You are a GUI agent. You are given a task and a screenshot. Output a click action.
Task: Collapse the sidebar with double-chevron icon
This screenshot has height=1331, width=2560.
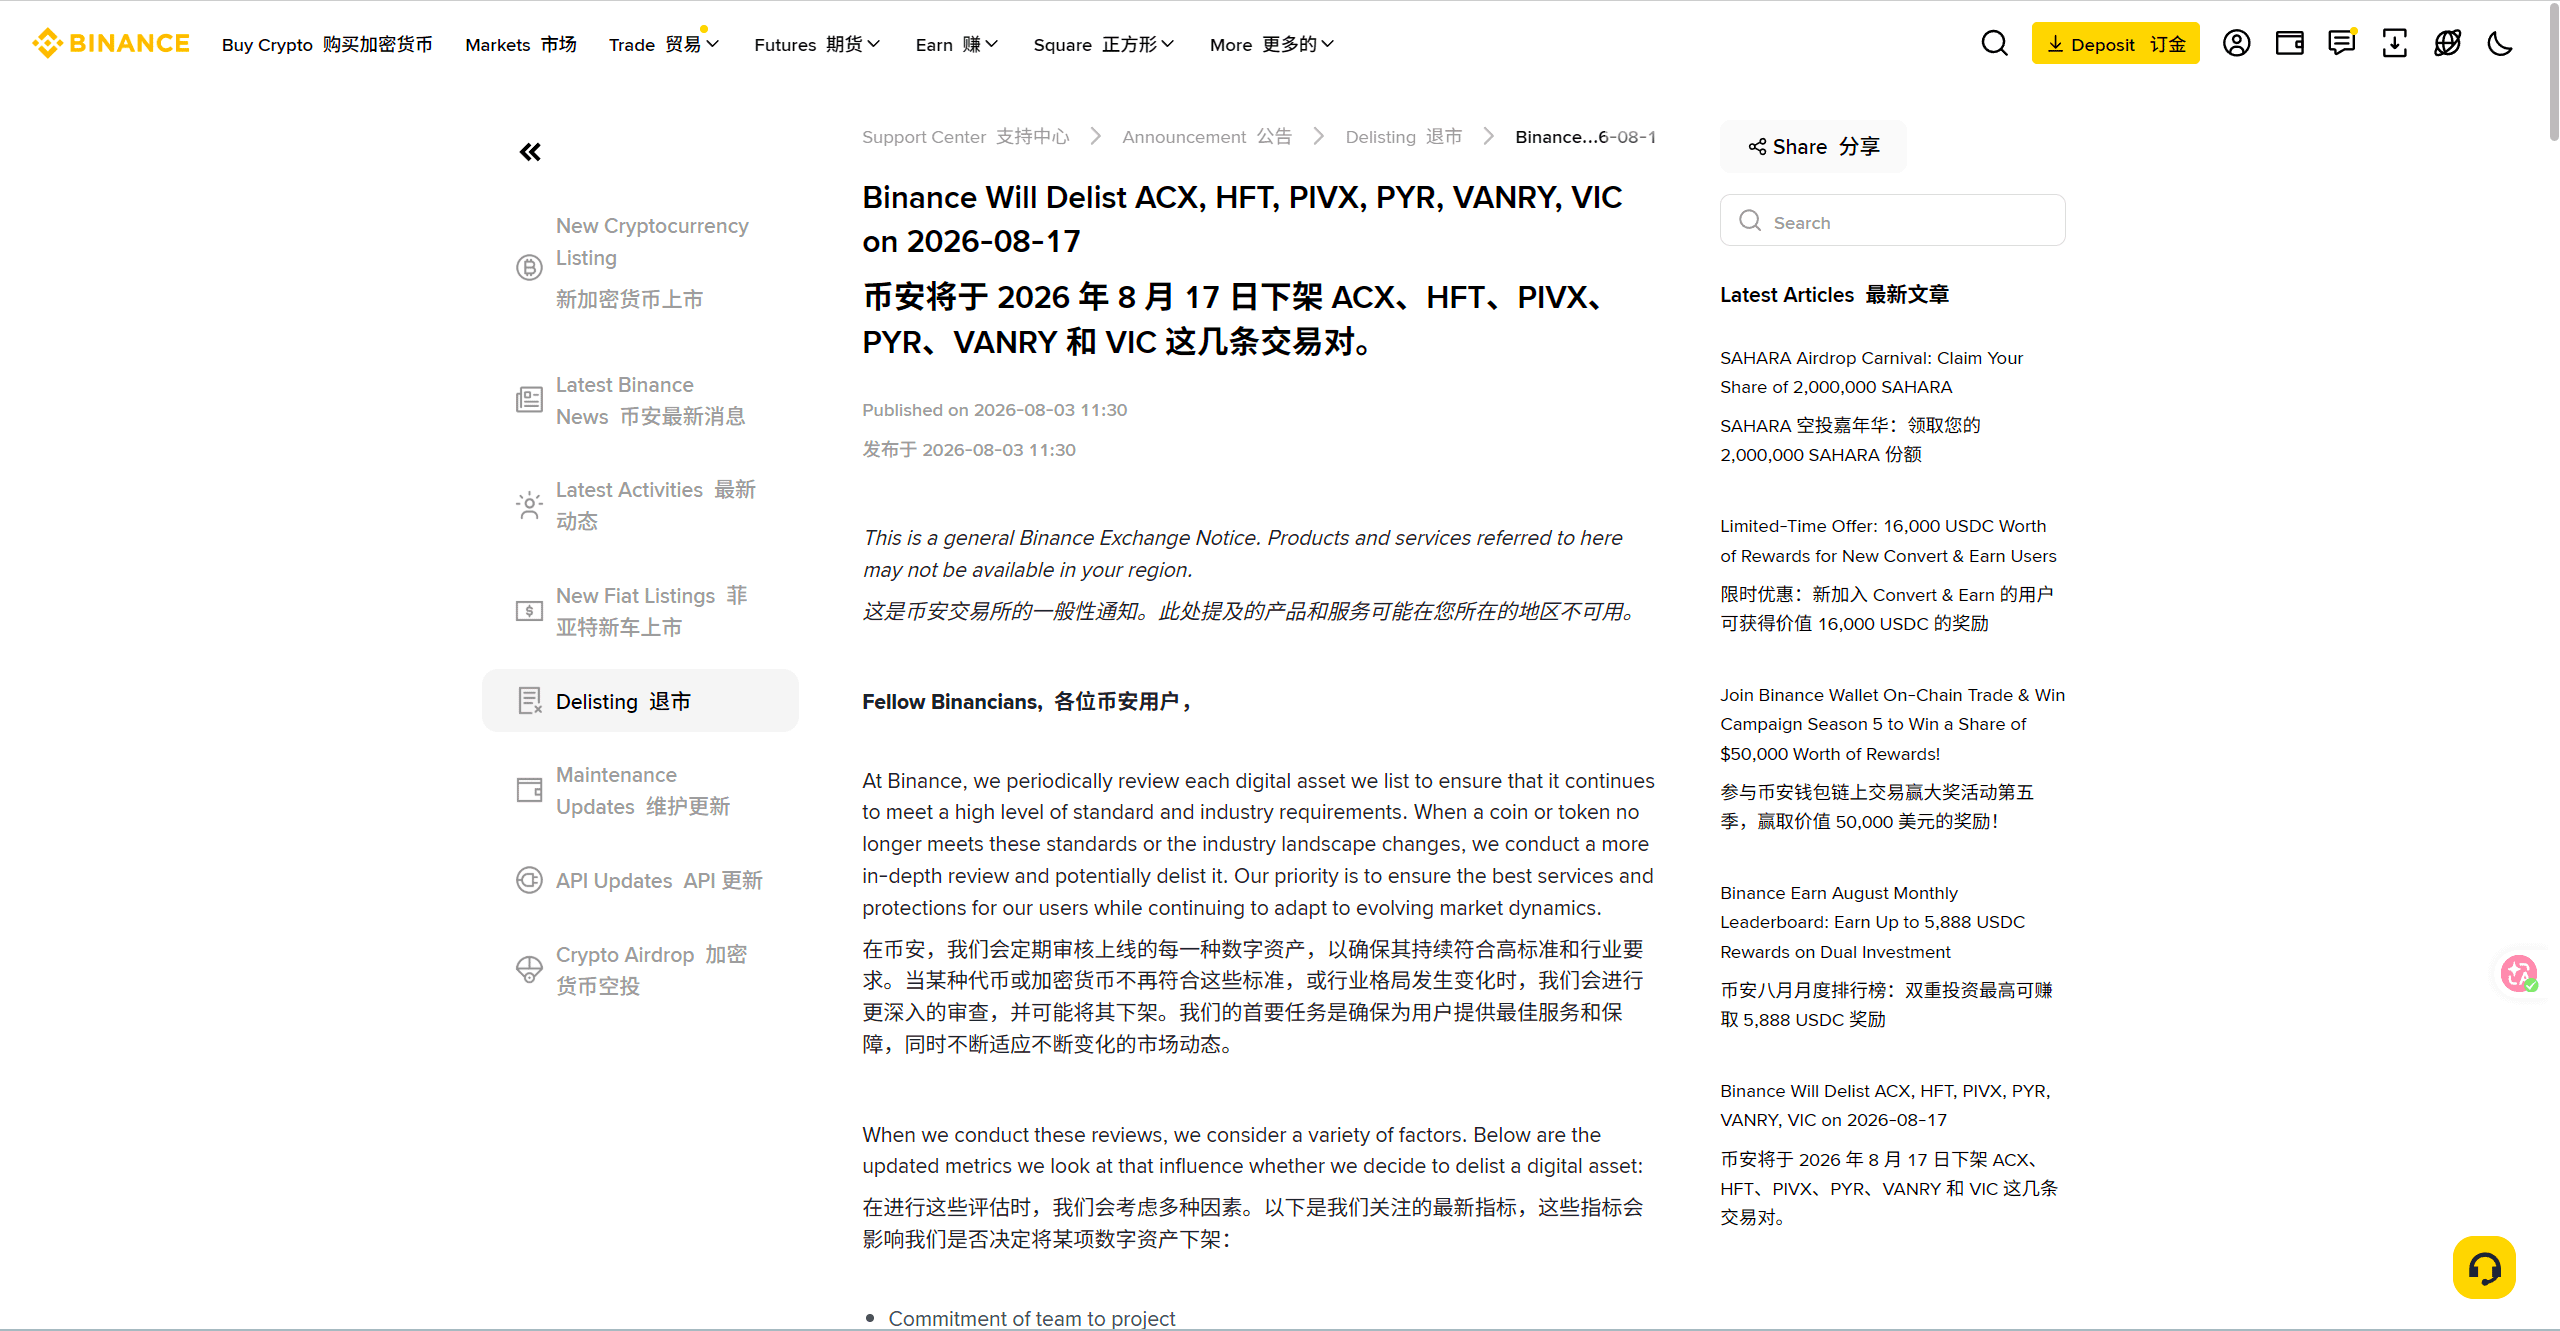[x=530, y=152]
